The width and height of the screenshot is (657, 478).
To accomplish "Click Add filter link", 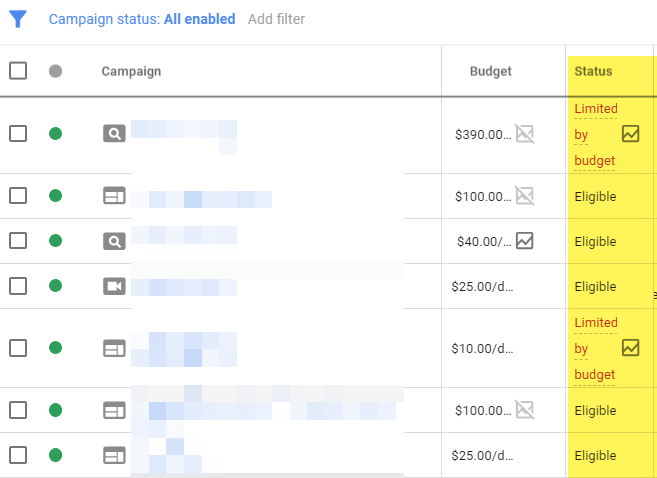I will [276, 19].
